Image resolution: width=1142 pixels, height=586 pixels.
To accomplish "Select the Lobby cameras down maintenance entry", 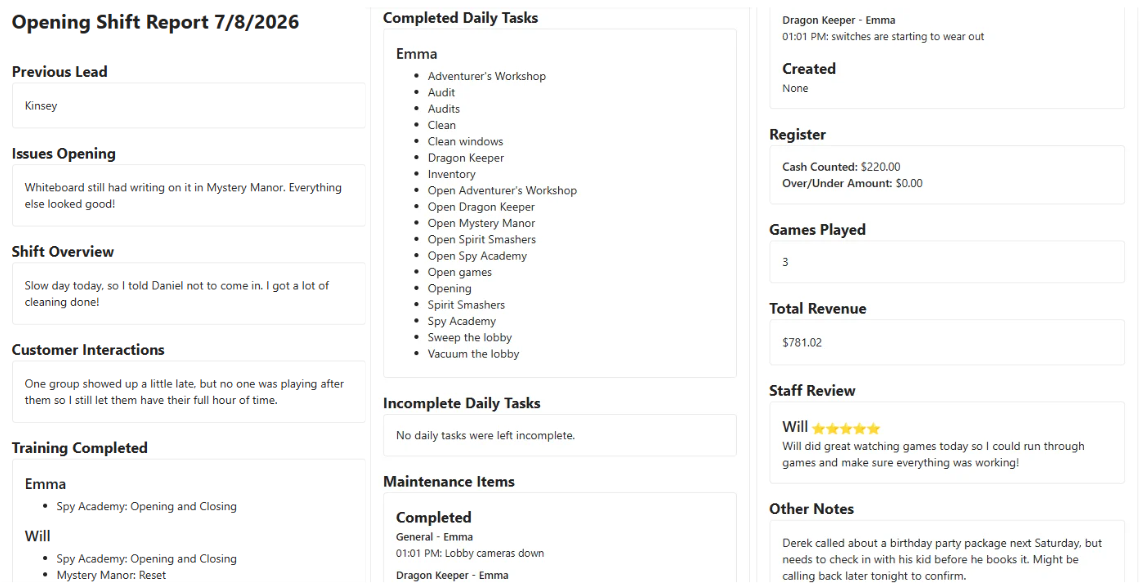I will click(470, 553).
